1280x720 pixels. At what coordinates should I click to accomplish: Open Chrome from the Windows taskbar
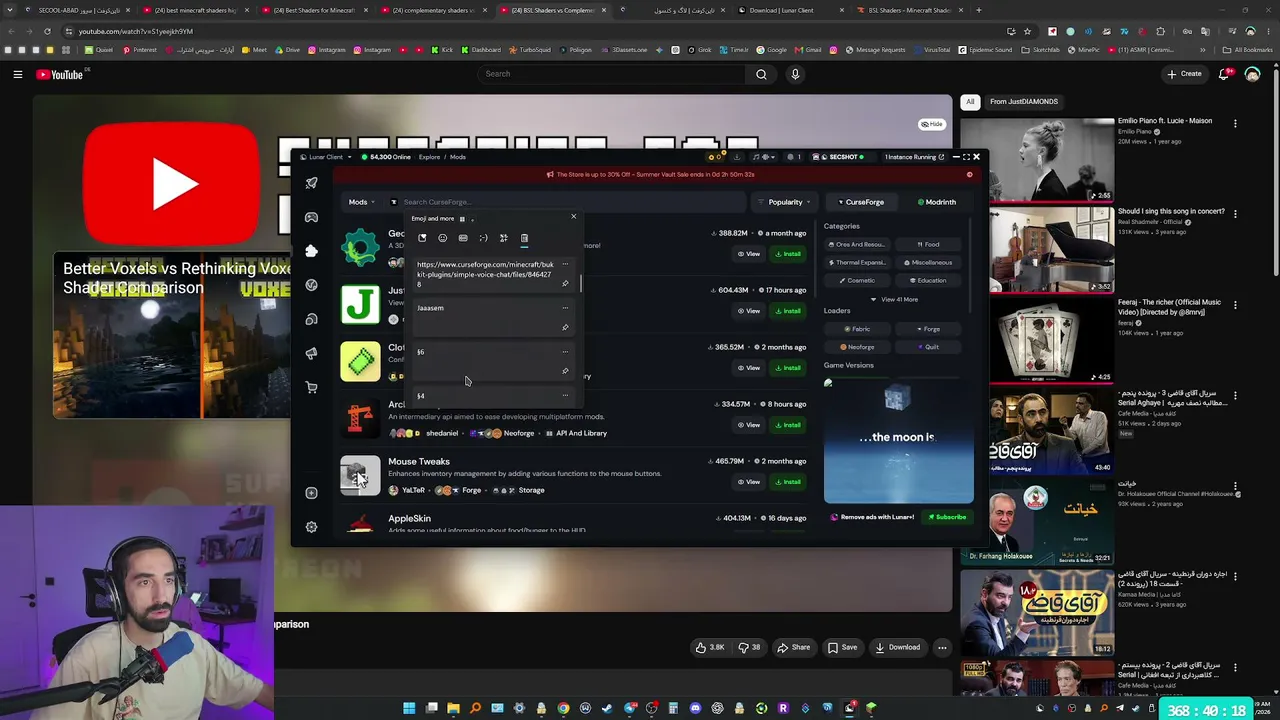coord(563,708)
